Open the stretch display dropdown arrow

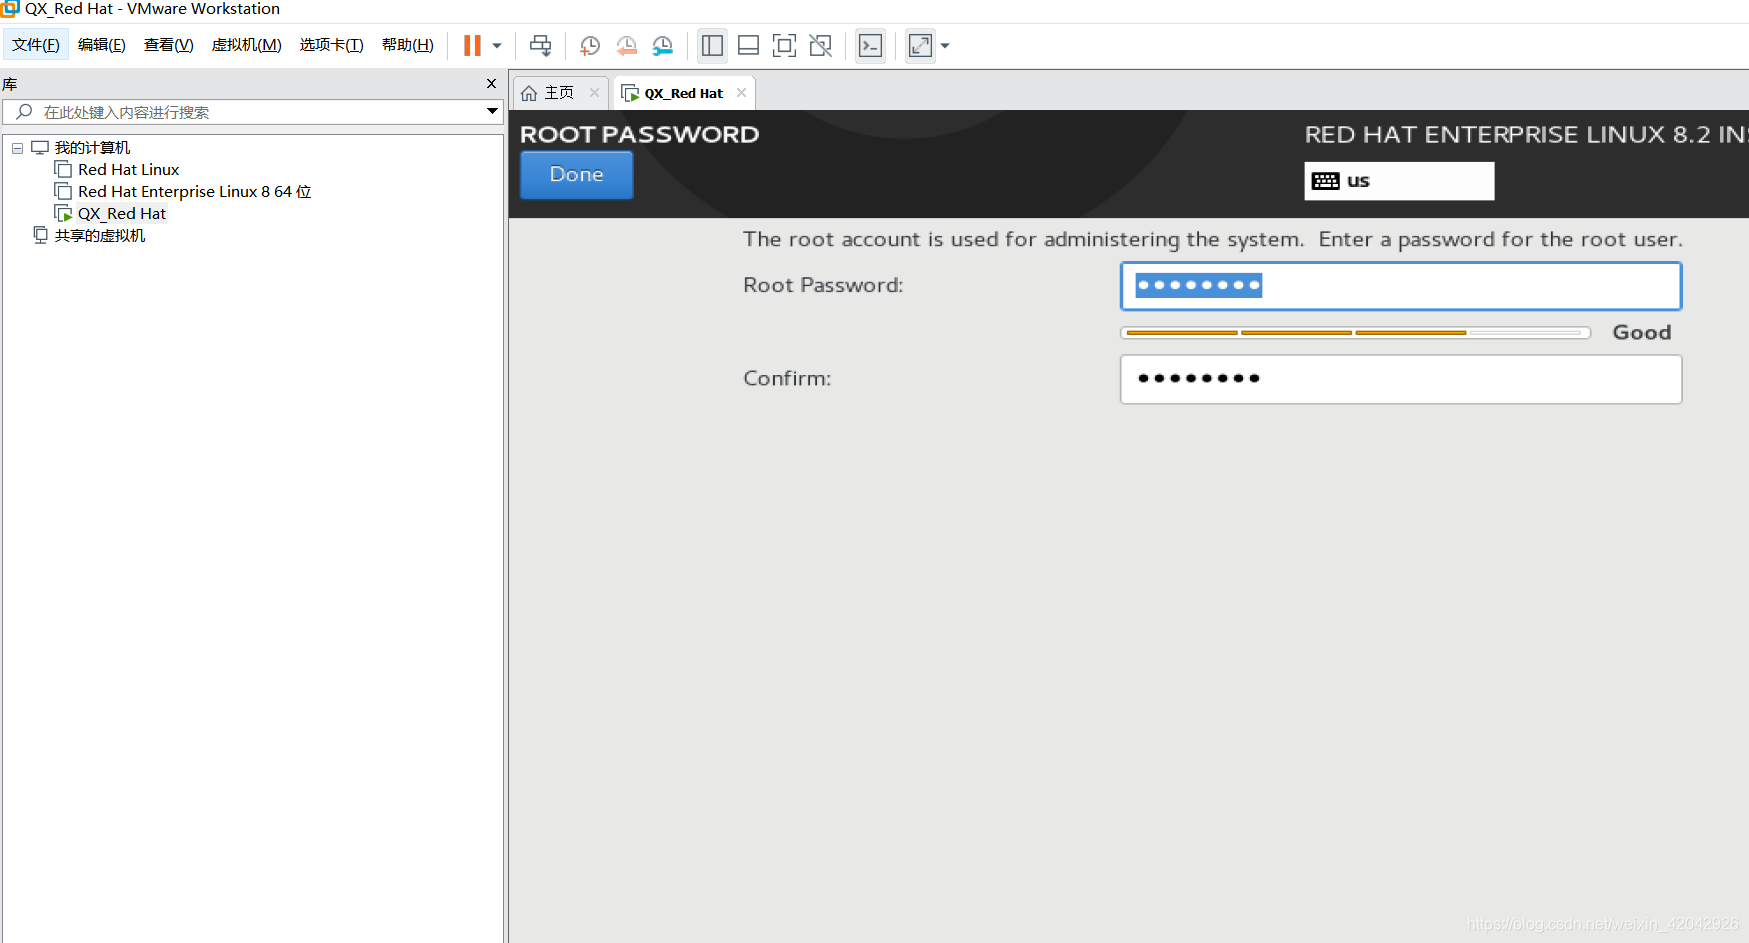pyautogui.click(x=945, y=45)
